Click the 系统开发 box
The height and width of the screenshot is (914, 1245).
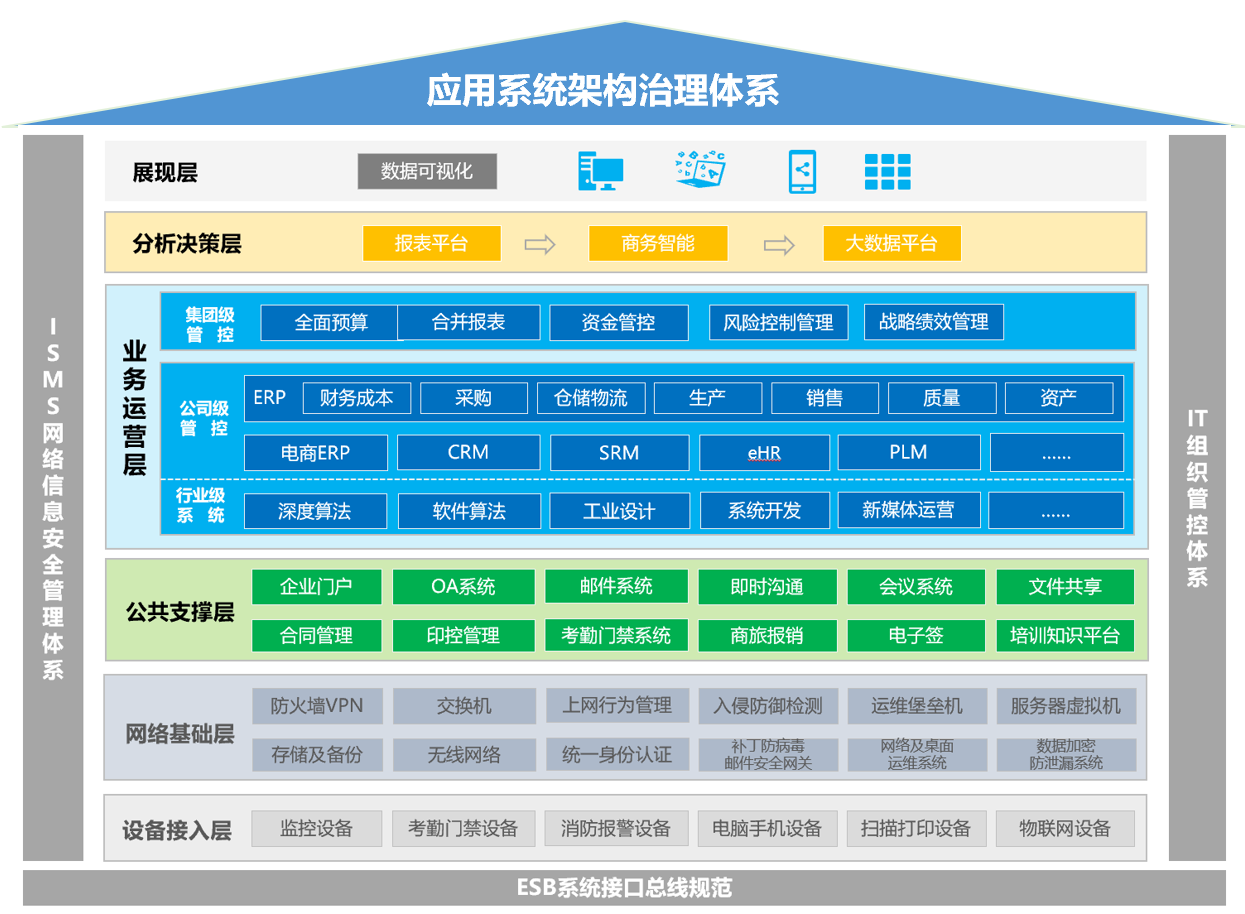(765, 511)
